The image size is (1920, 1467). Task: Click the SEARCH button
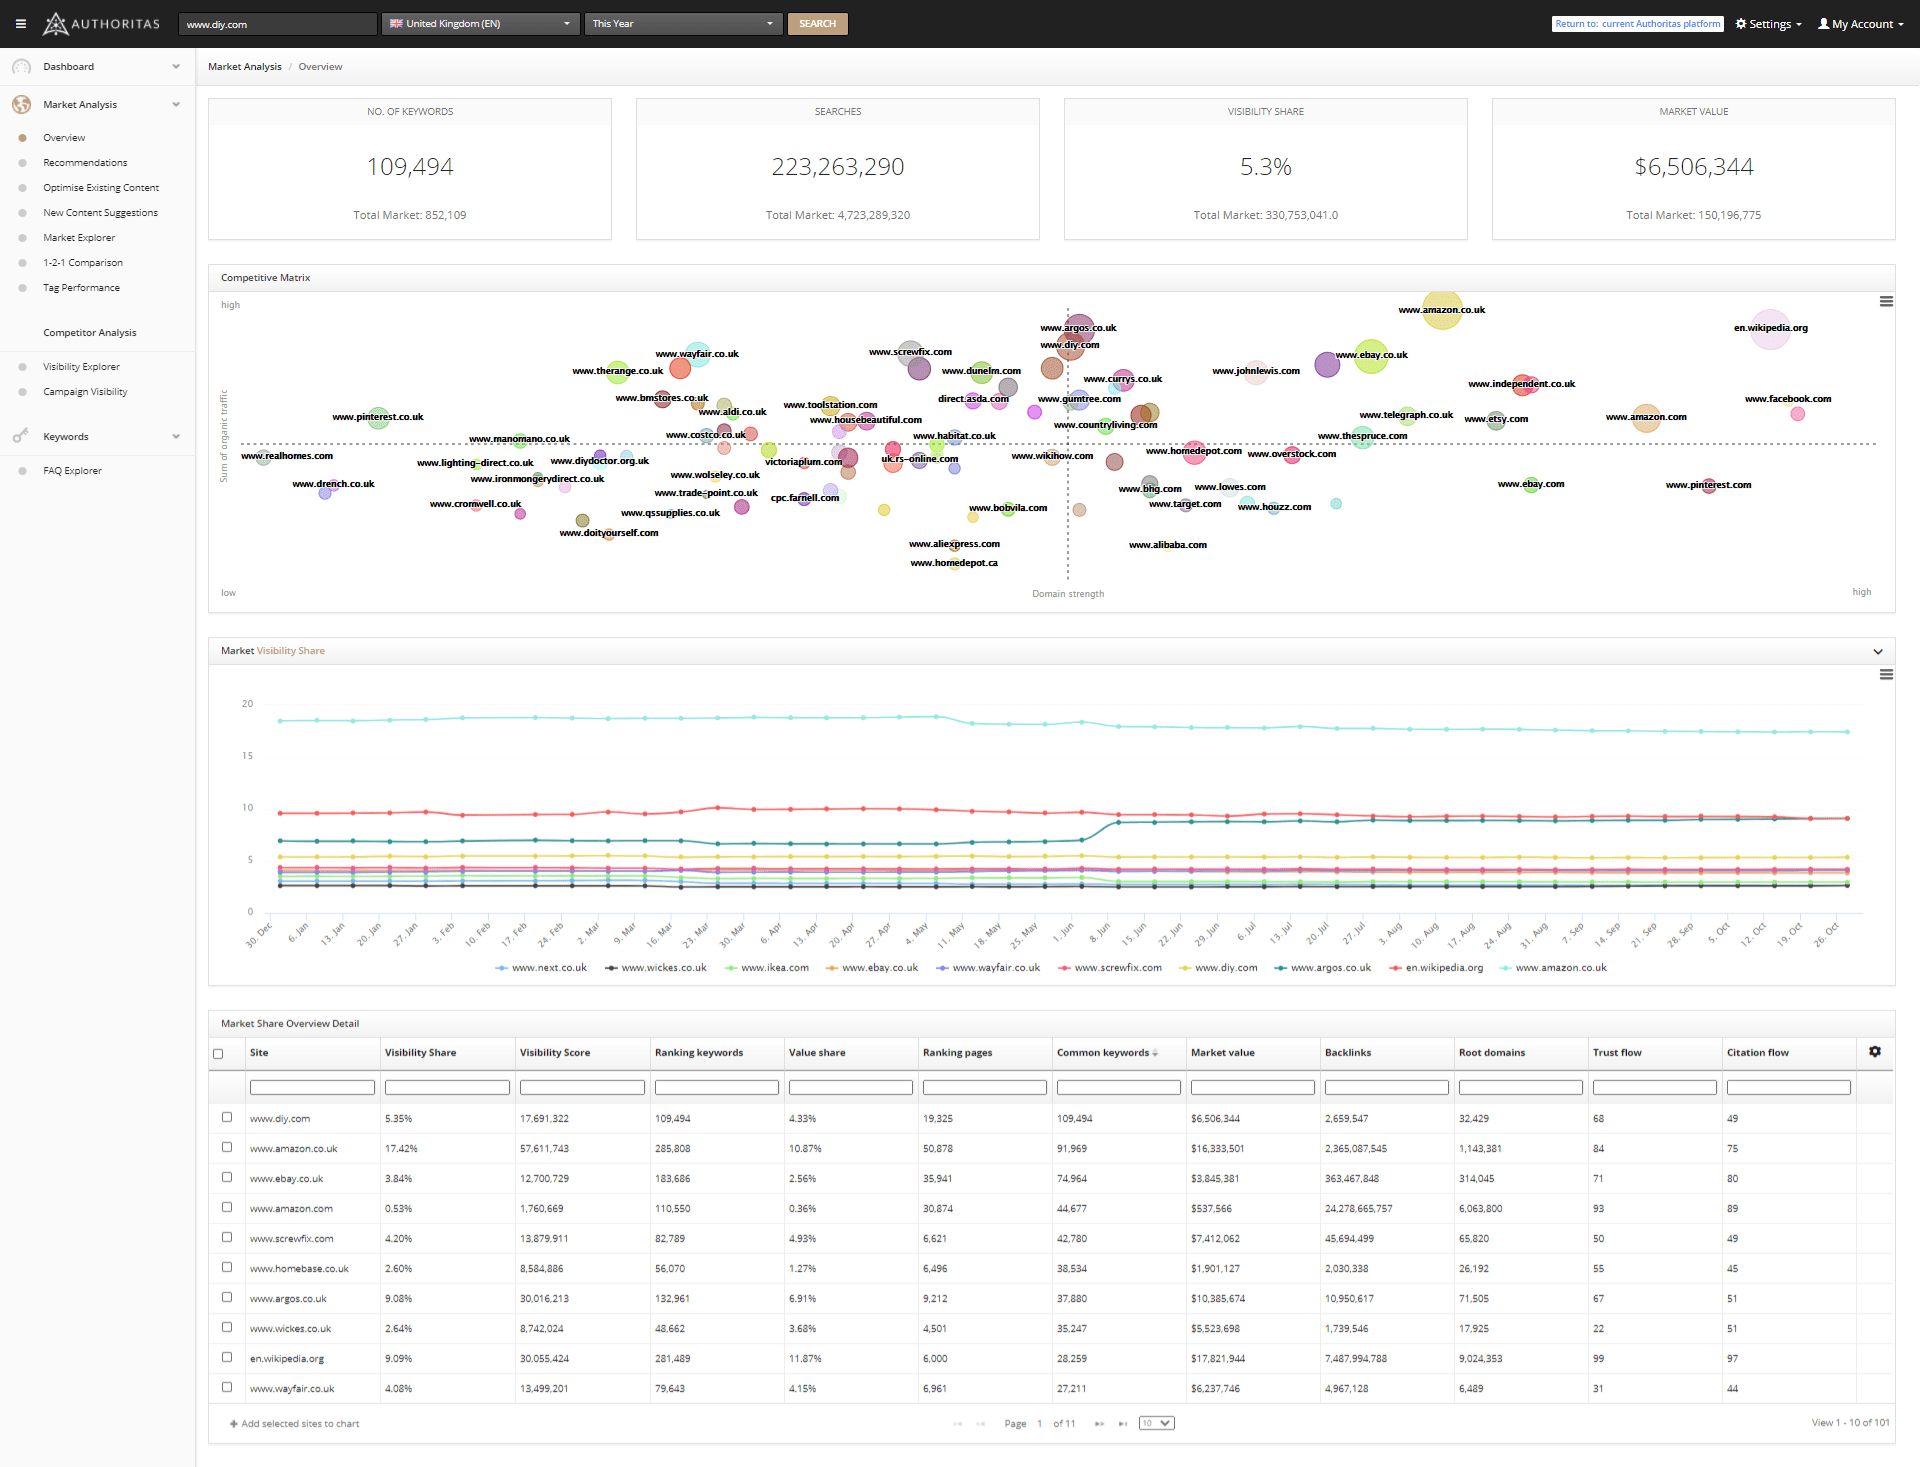coord(817,24)
